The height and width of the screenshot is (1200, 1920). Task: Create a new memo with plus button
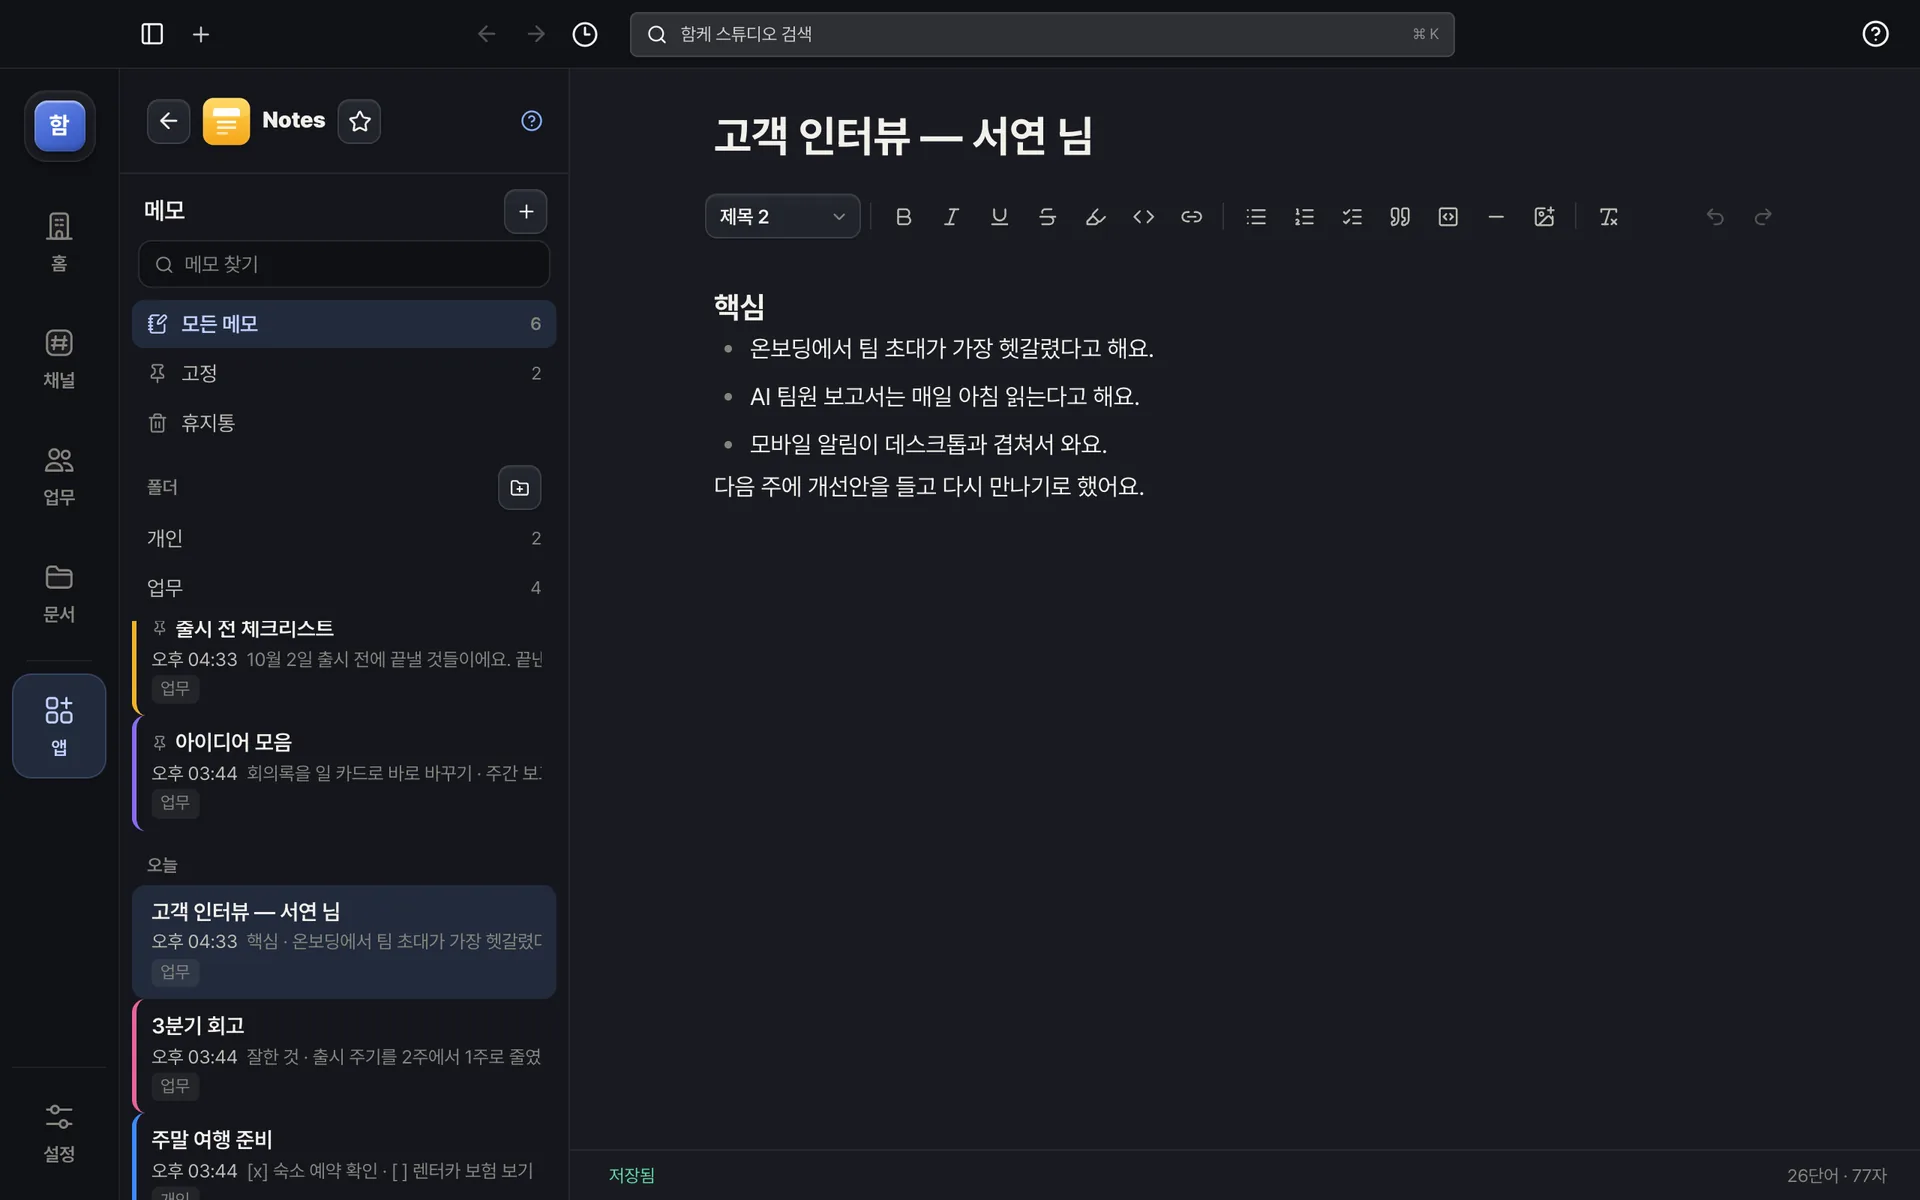[x=526, y=211]
